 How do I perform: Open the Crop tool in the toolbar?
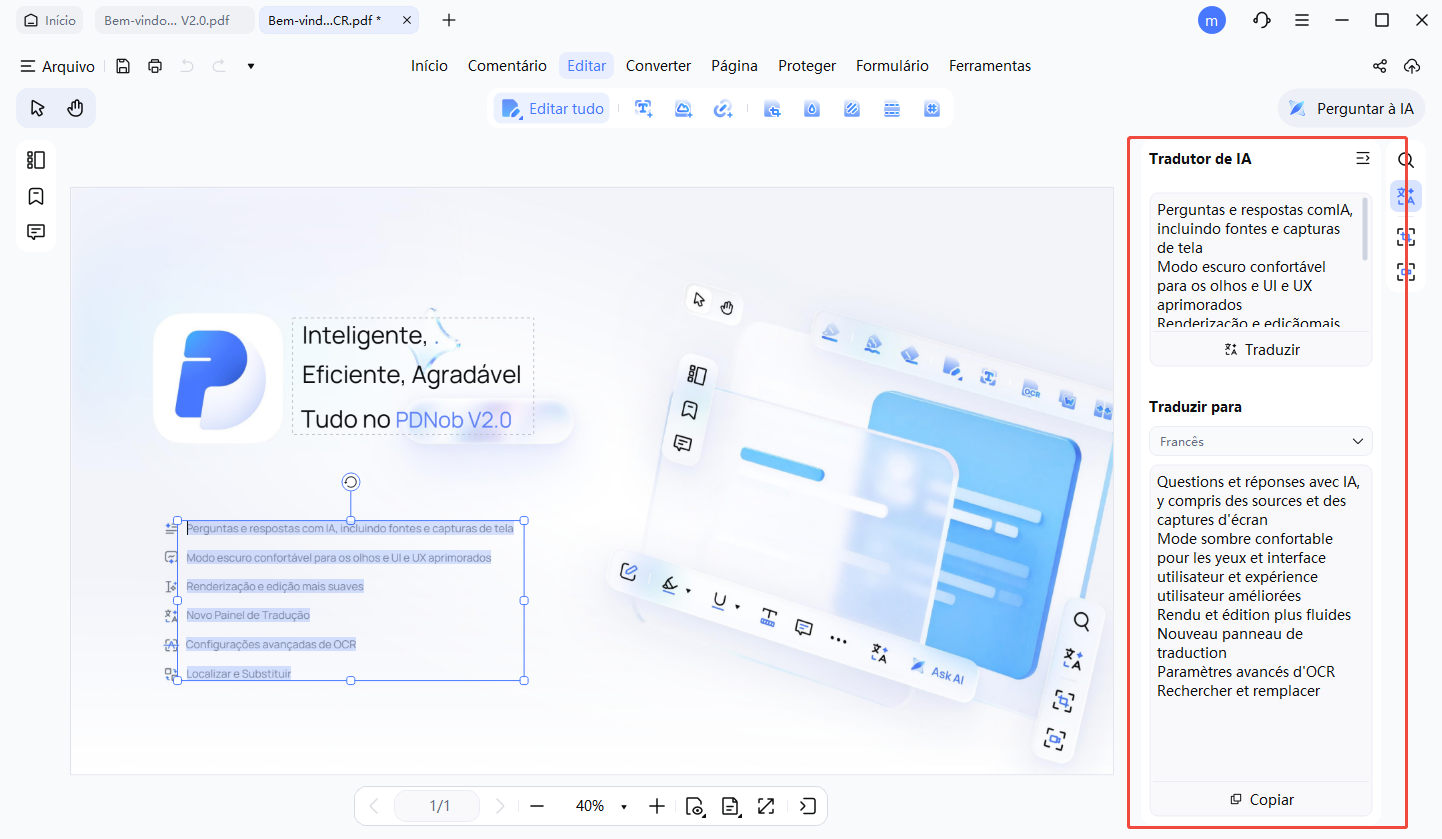772,108
